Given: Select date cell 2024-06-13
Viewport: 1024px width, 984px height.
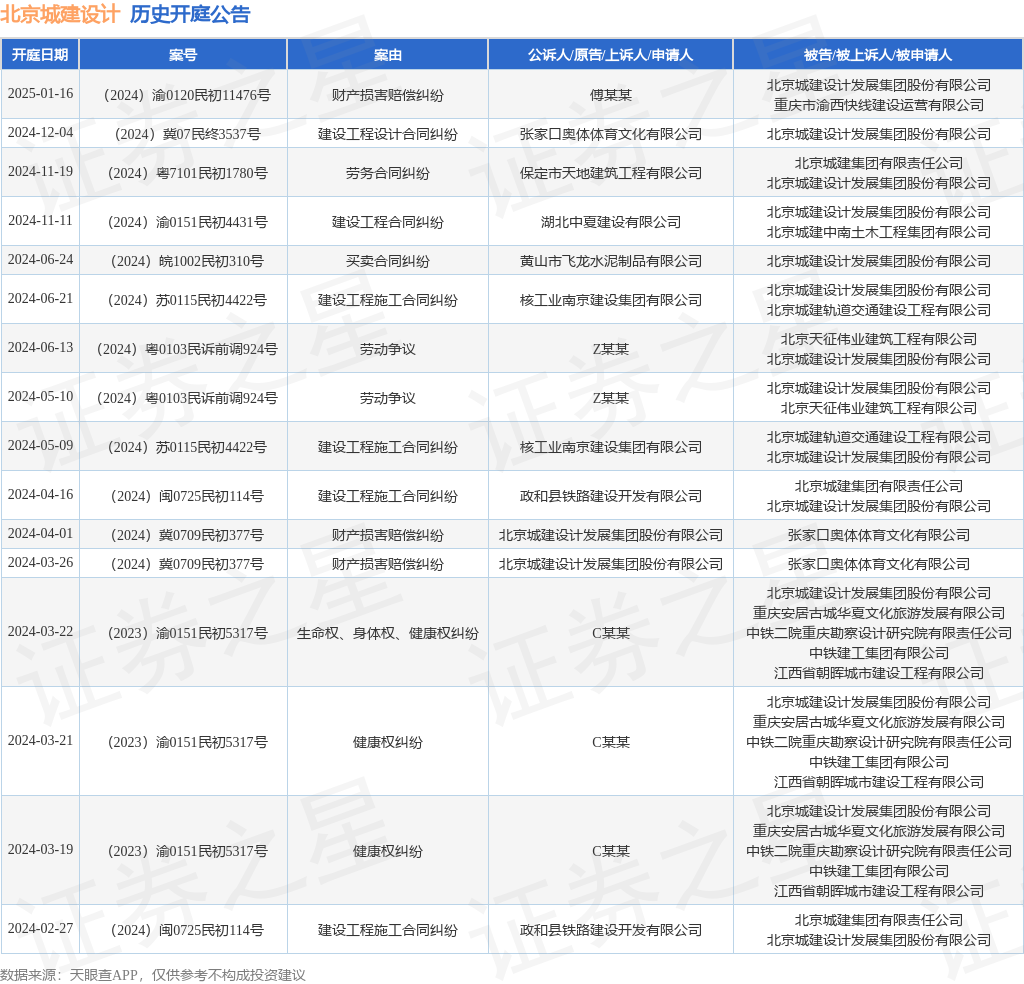Looking at the screenshot, I should tap(40, 348).
